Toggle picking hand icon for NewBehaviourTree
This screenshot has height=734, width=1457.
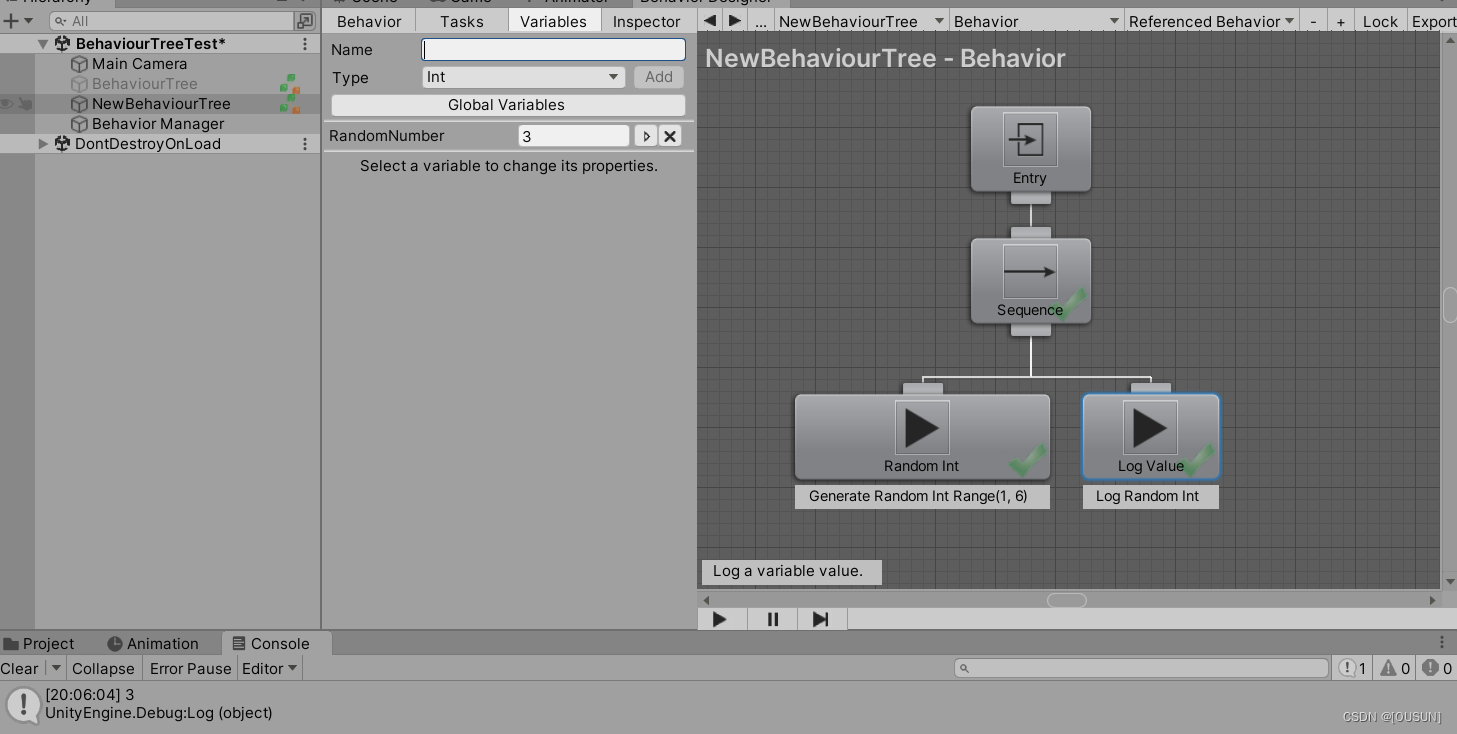26,104
